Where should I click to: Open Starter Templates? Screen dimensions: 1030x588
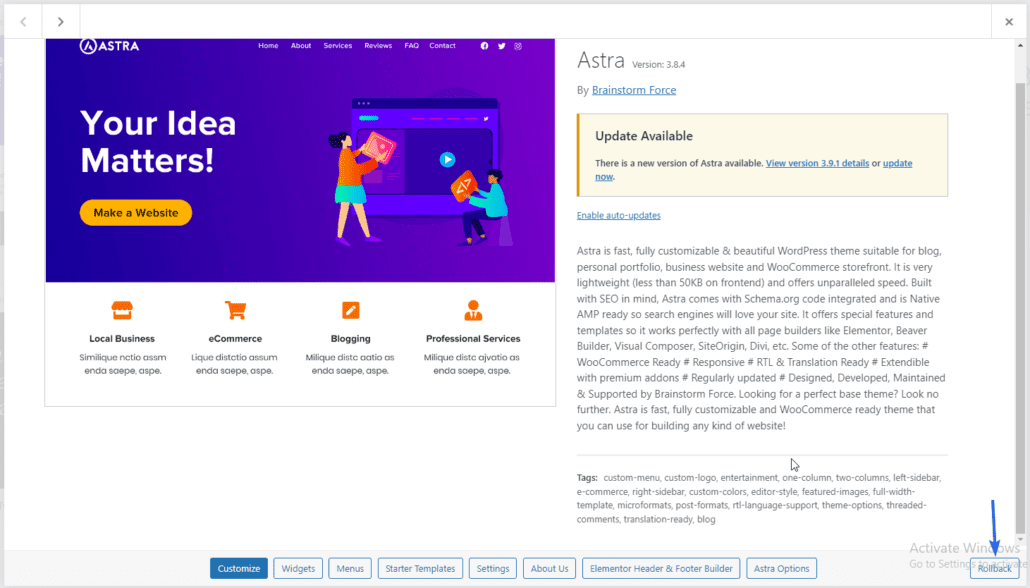pyautogui.click(x=420, y=568)
